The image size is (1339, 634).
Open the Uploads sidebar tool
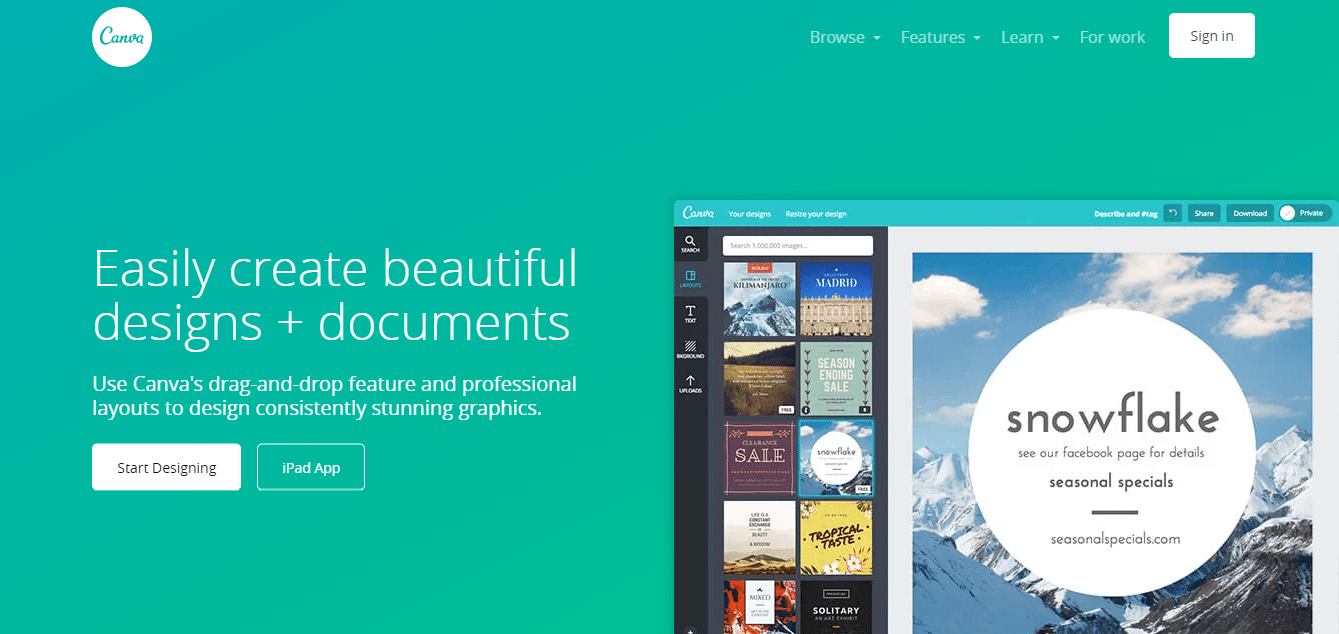click(690, 384)
